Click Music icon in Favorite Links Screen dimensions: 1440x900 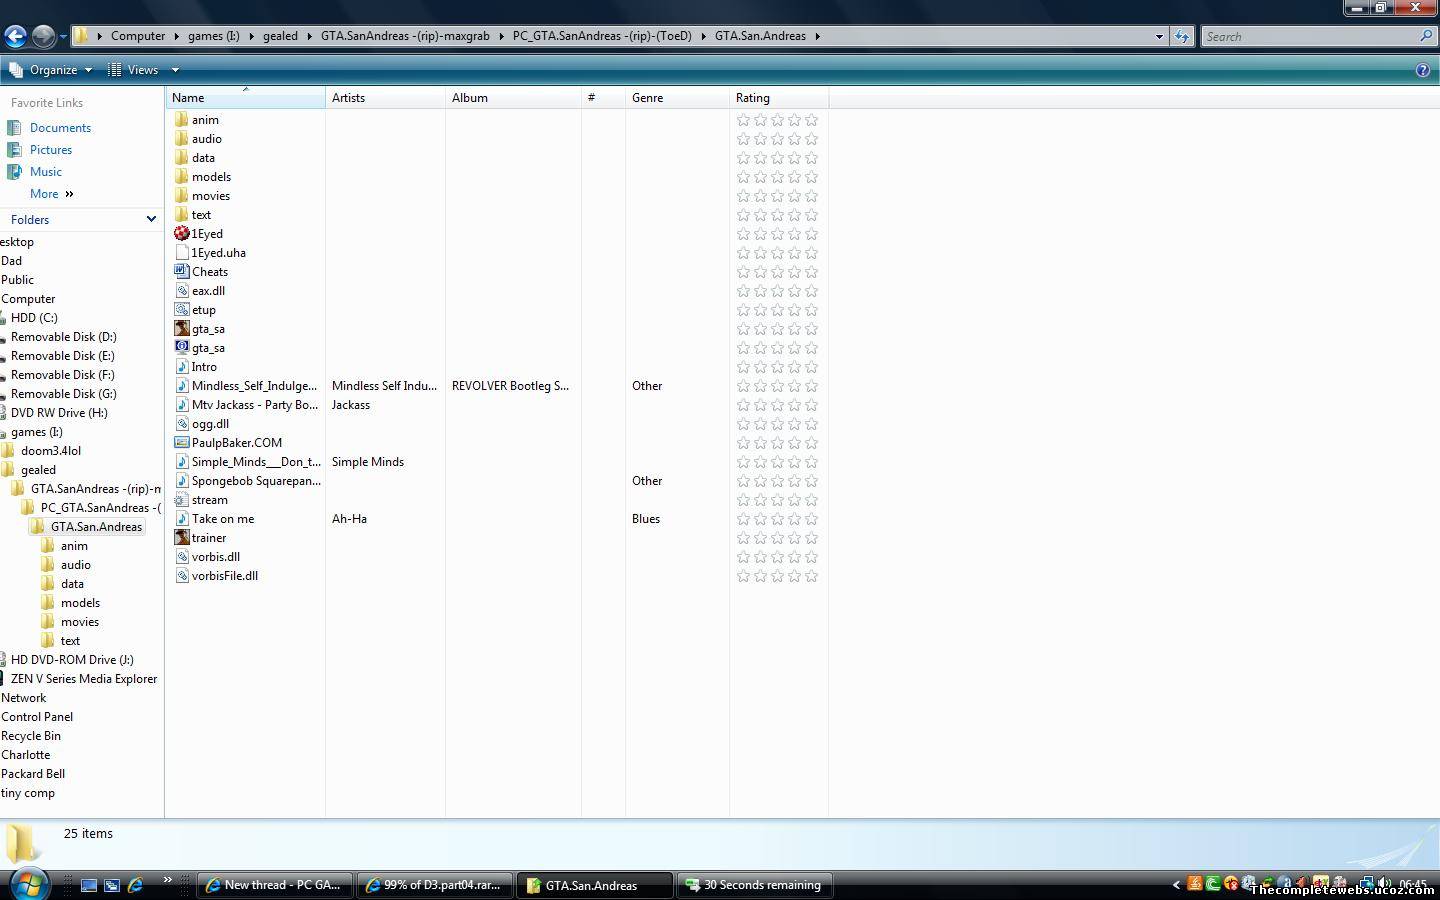(14, 171)
